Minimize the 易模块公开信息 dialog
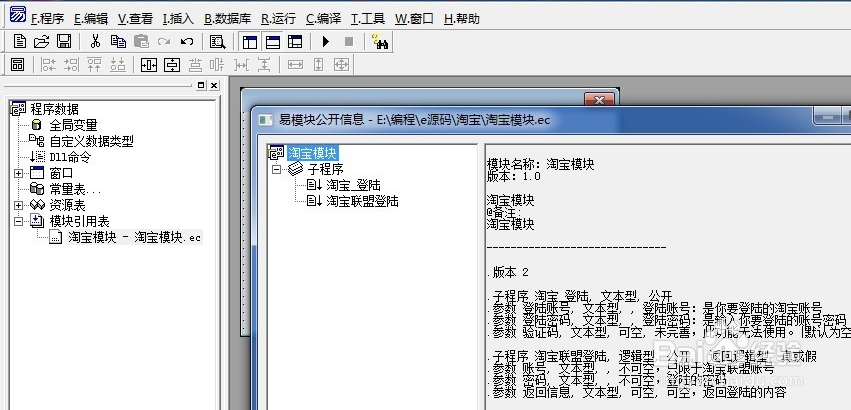Viewport: 851px width, 410px height. tap(827, 116)
